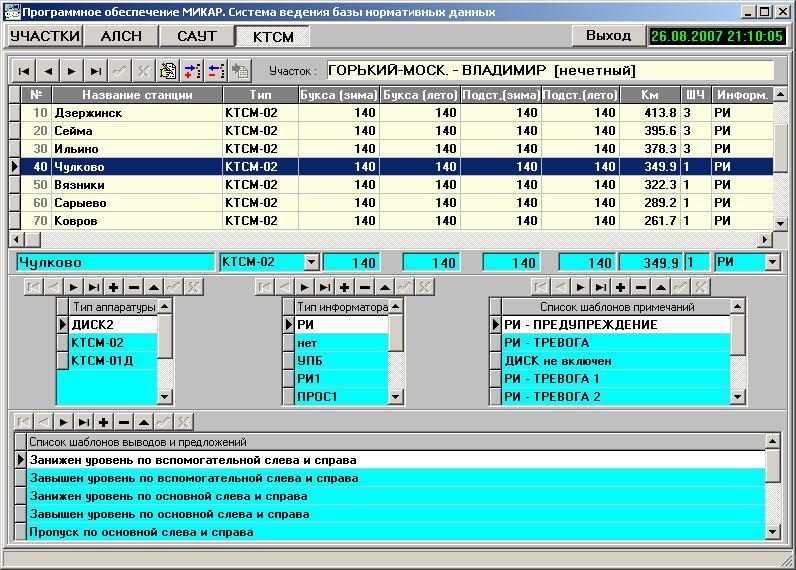Click edit triangle icon above выводов и предложений list
Viewport: 796px width, 570px height.
[x=142, y=422]
